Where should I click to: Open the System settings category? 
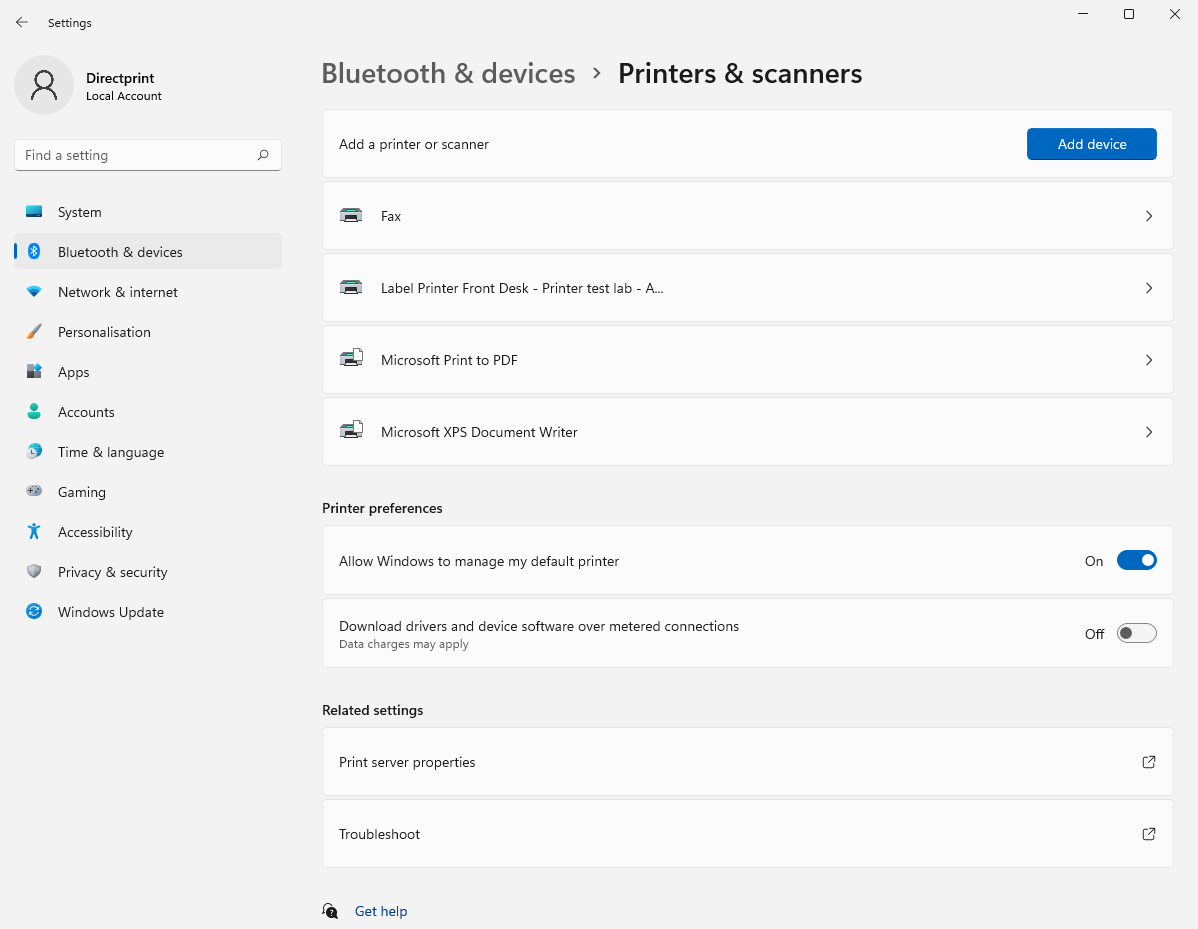(x=148, y=212)
